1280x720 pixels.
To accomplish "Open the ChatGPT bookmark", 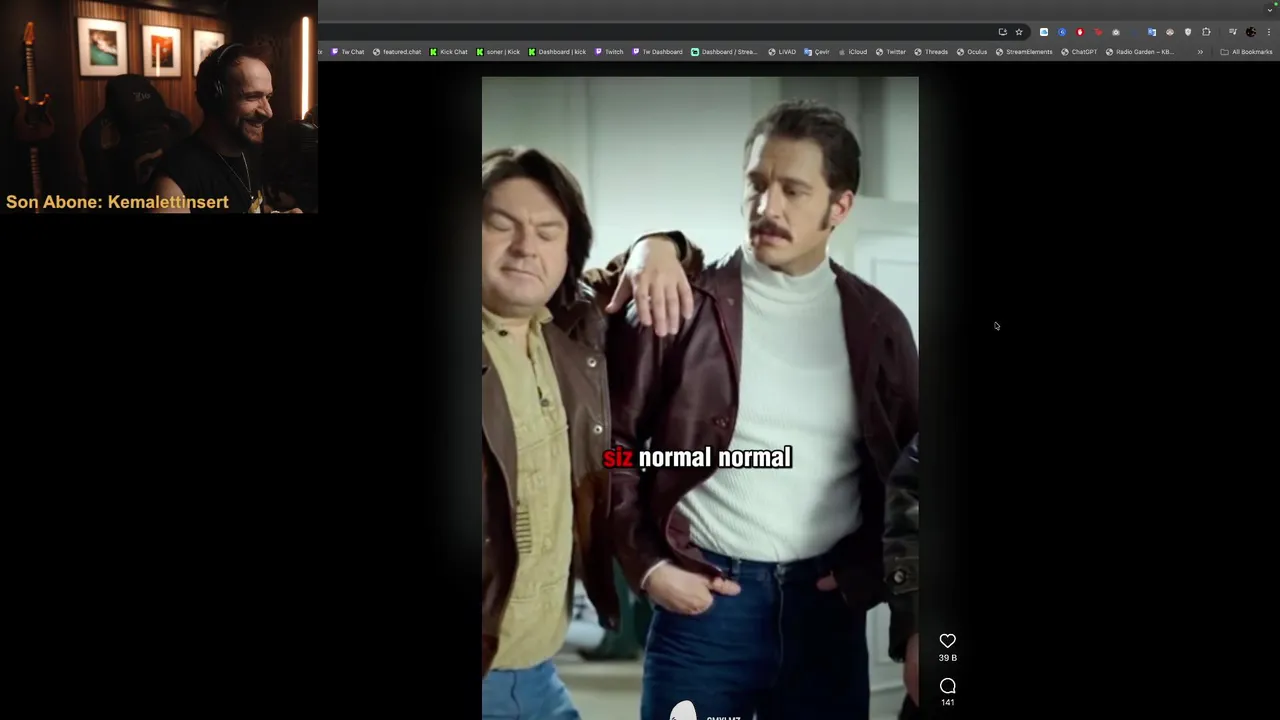I will point(1079,52).
